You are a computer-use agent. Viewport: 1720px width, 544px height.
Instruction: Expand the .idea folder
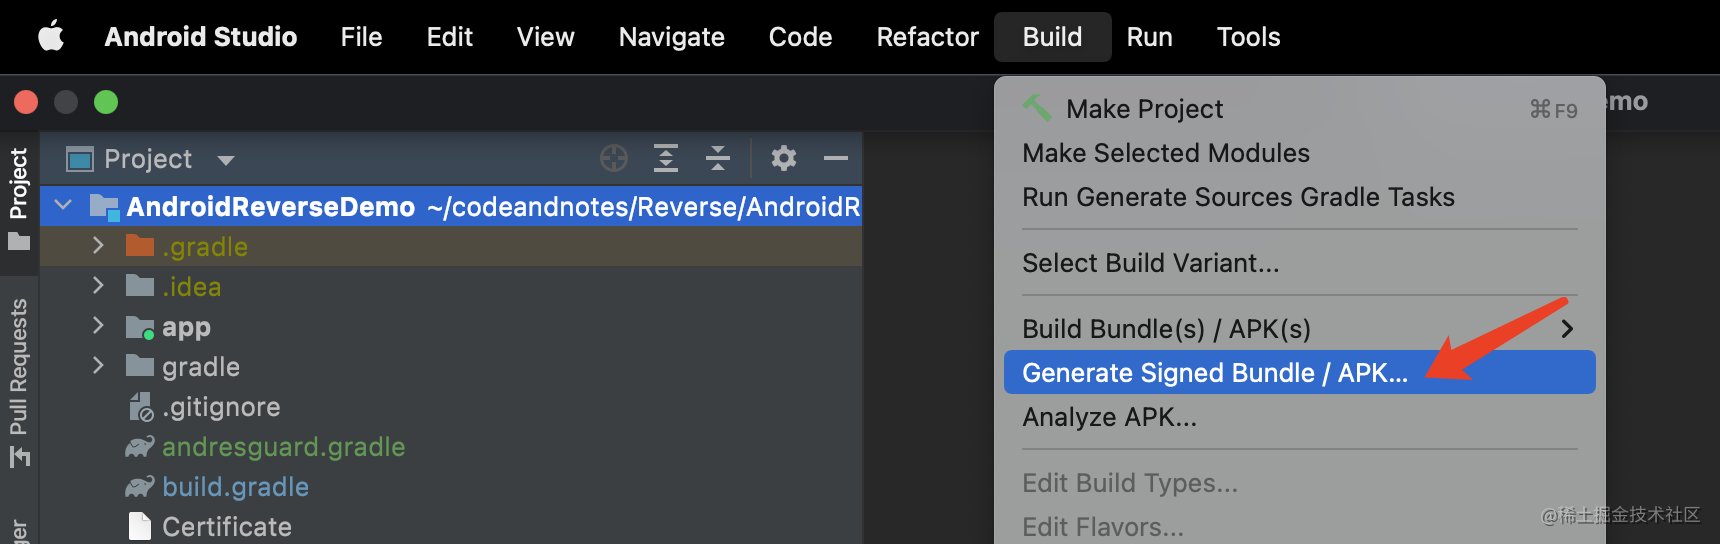click(x=98, y=285)
